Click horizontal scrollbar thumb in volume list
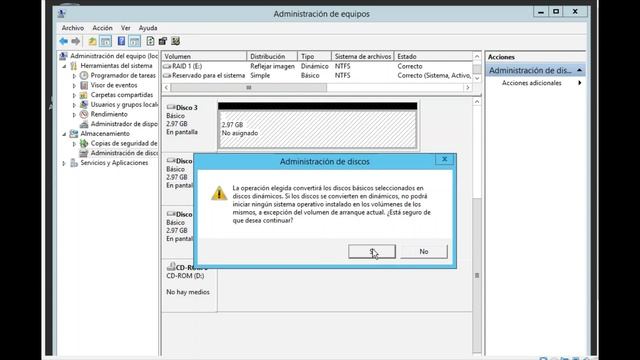The image size is (640, 360). (x=249, y=87)
